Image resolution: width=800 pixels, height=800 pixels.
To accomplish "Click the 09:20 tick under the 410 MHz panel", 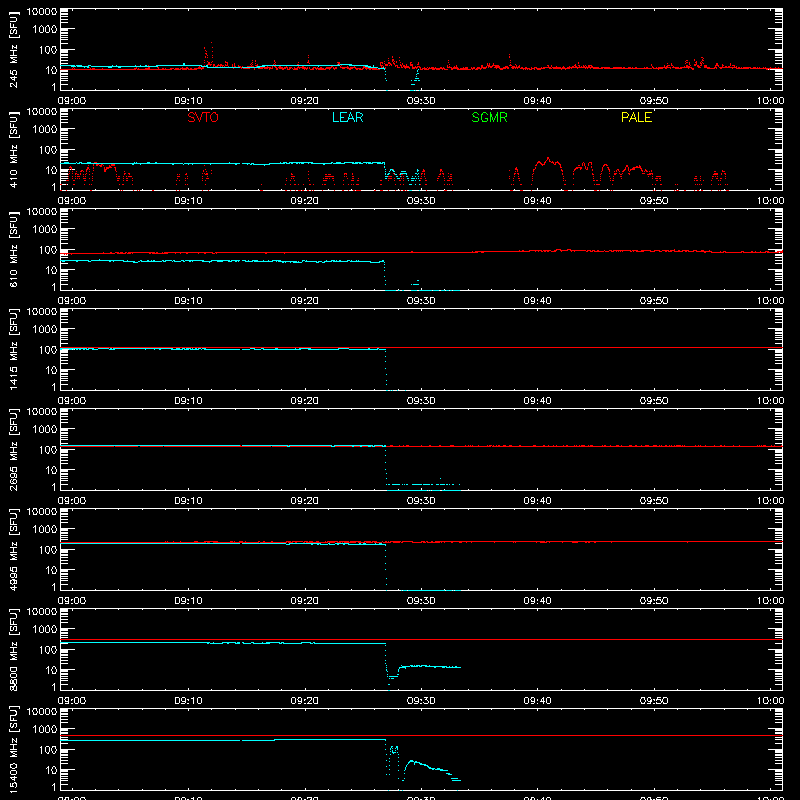I will (x=305, y=201).
